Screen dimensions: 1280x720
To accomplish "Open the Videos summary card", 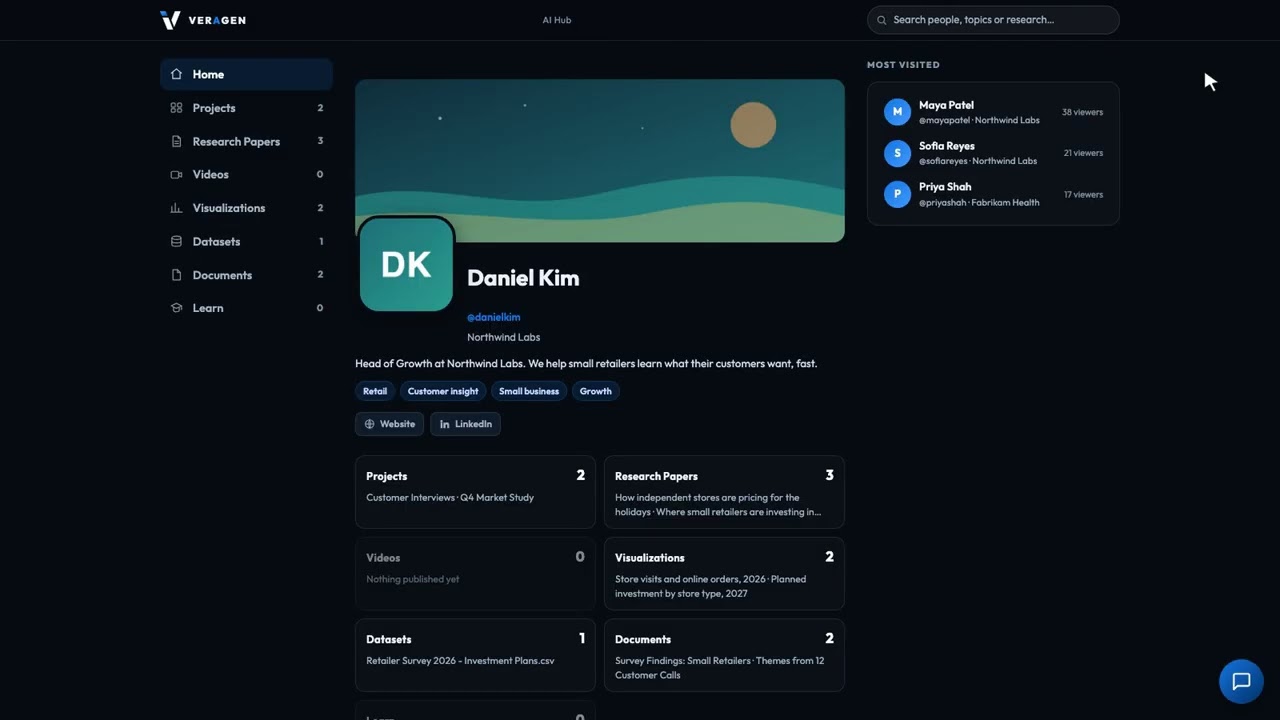I will coord(475,574).
